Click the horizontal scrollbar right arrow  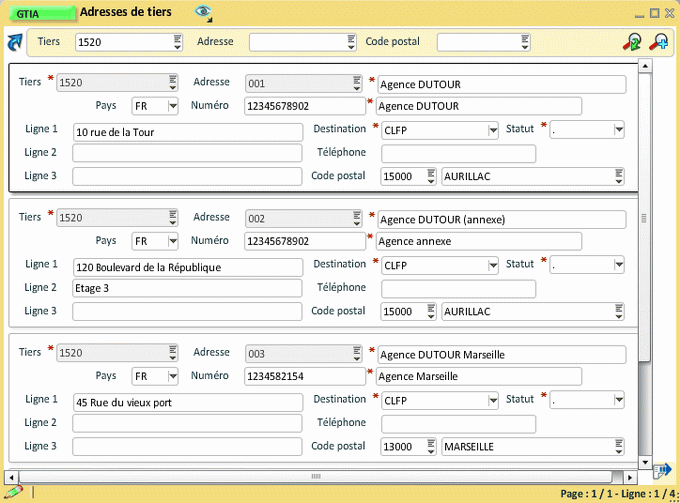pos(630,477)
